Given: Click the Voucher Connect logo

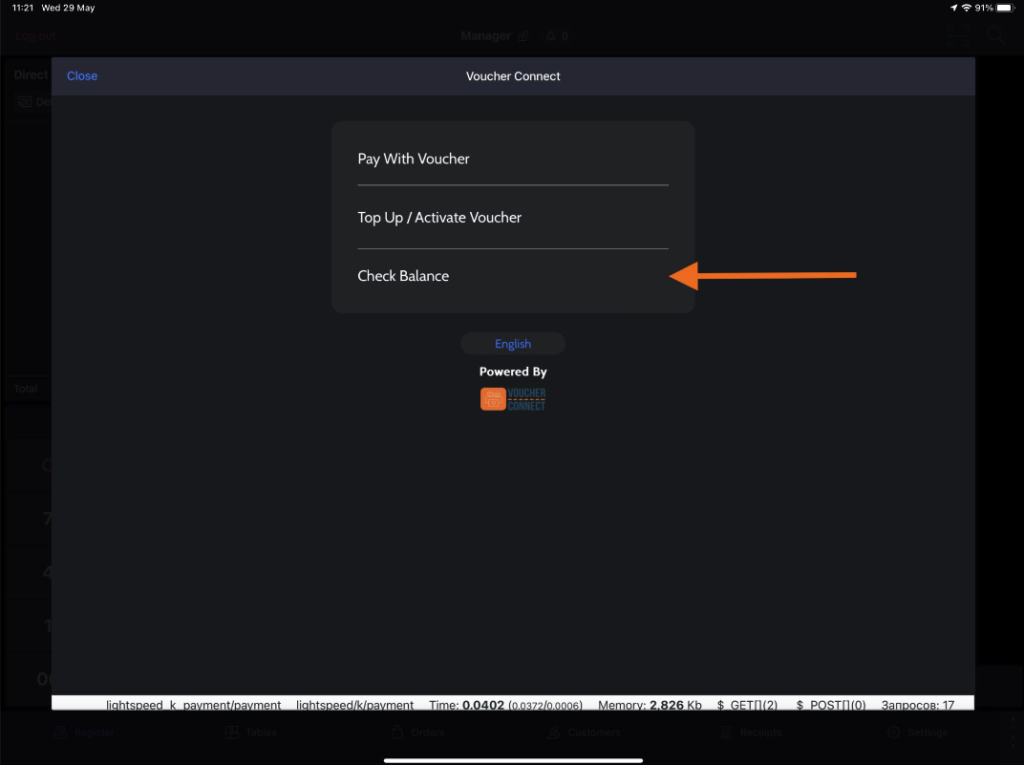Looking at the screenshot, I should [512, 399].
